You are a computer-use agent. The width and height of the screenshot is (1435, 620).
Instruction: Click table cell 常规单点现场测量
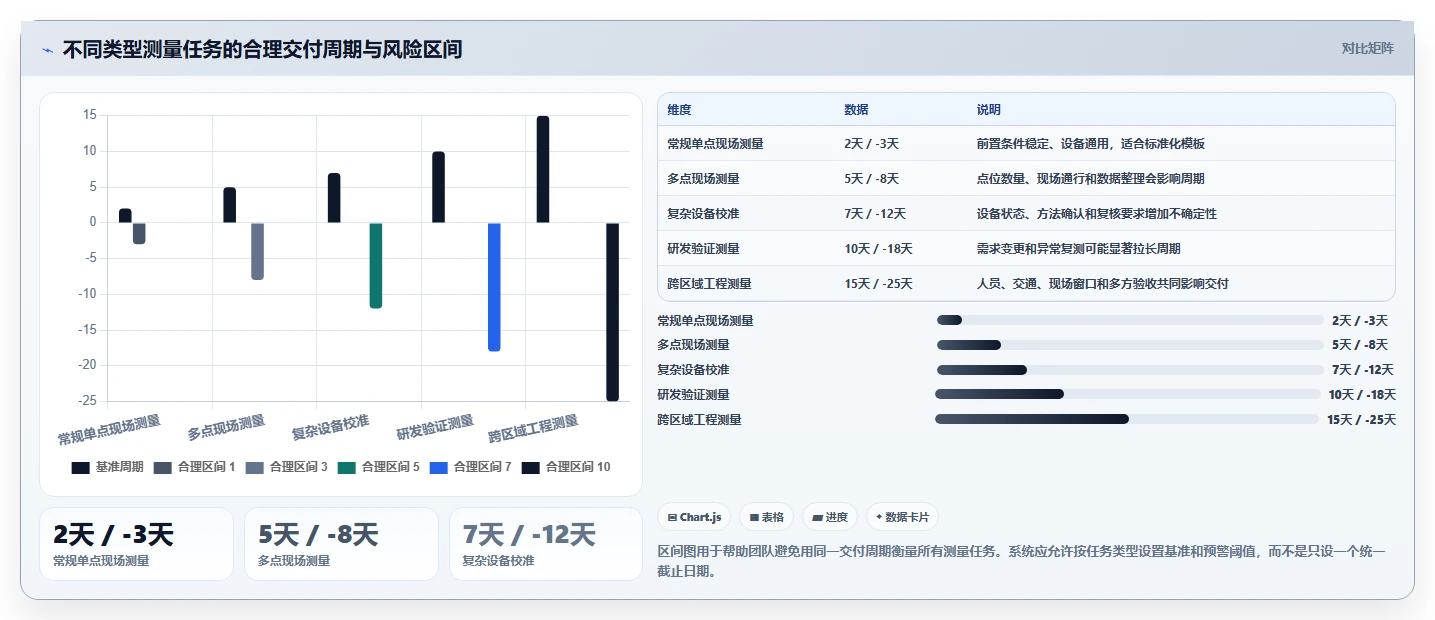click(715, 144)
